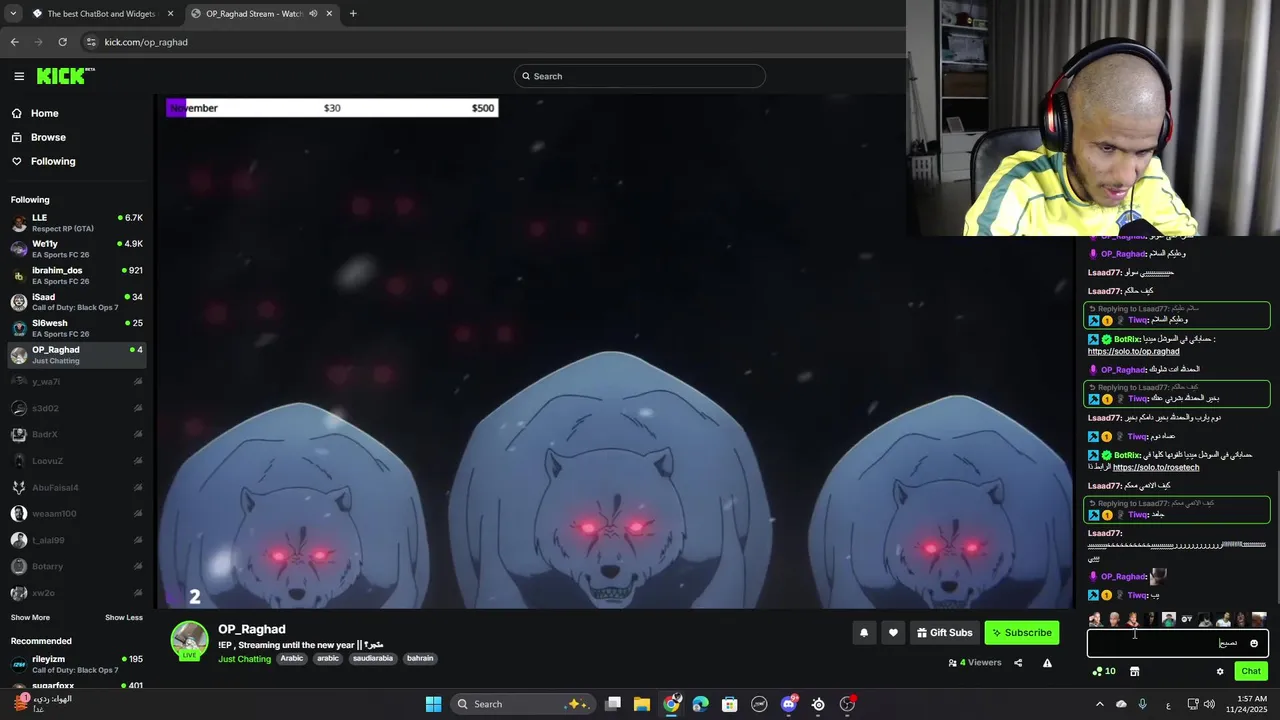Click the KICK logo
This screenshot has width=1280, height=720.
coord(65,76)
